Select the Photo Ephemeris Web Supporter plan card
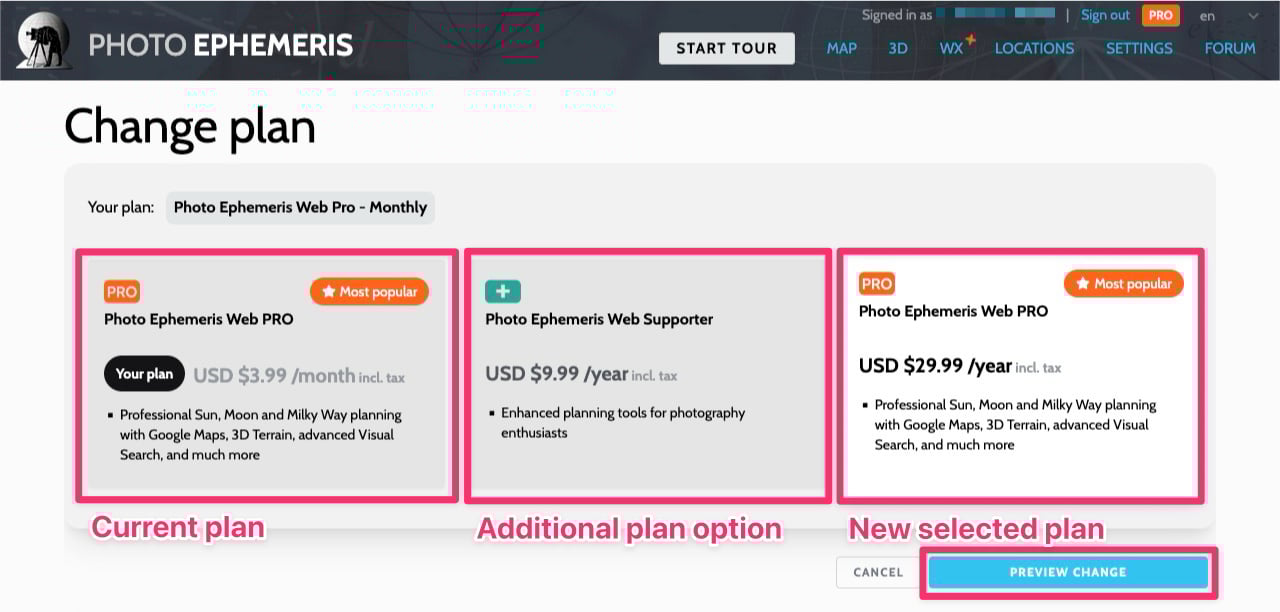The image size is (1280, 612). [648, 375]
